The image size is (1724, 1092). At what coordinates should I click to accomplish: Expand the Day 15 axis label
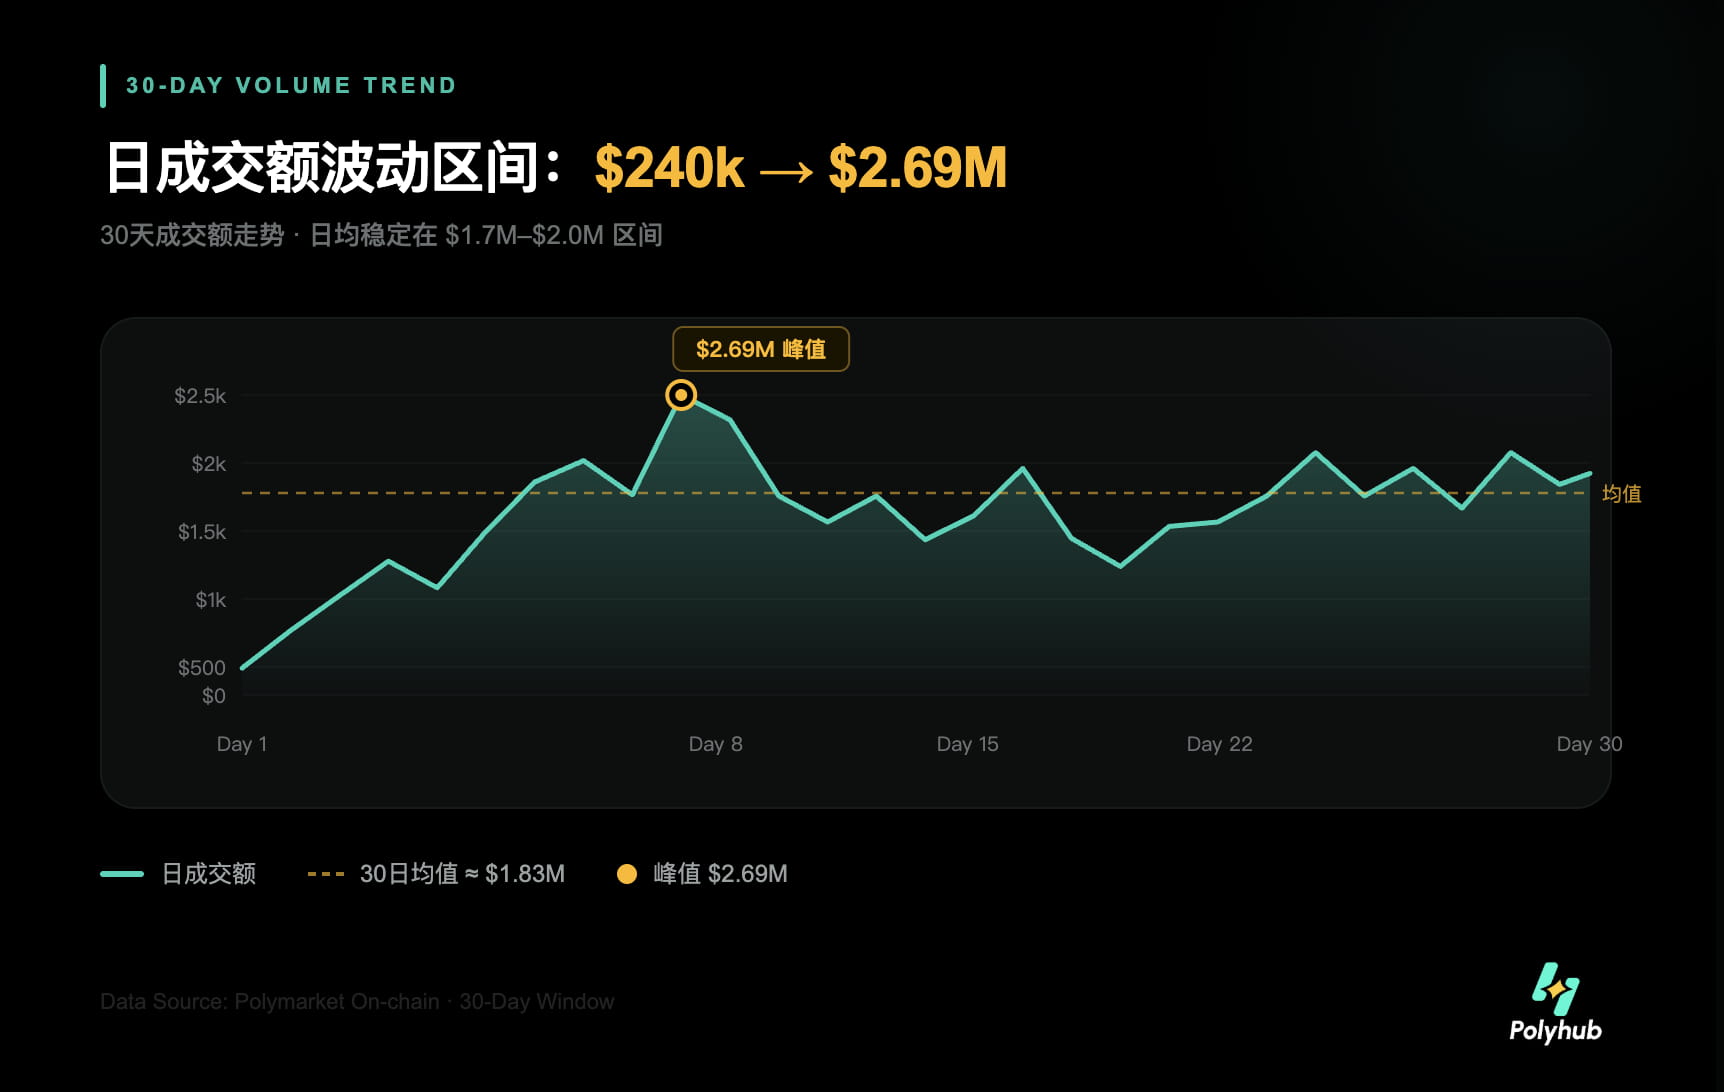click(x=967, y=744)
